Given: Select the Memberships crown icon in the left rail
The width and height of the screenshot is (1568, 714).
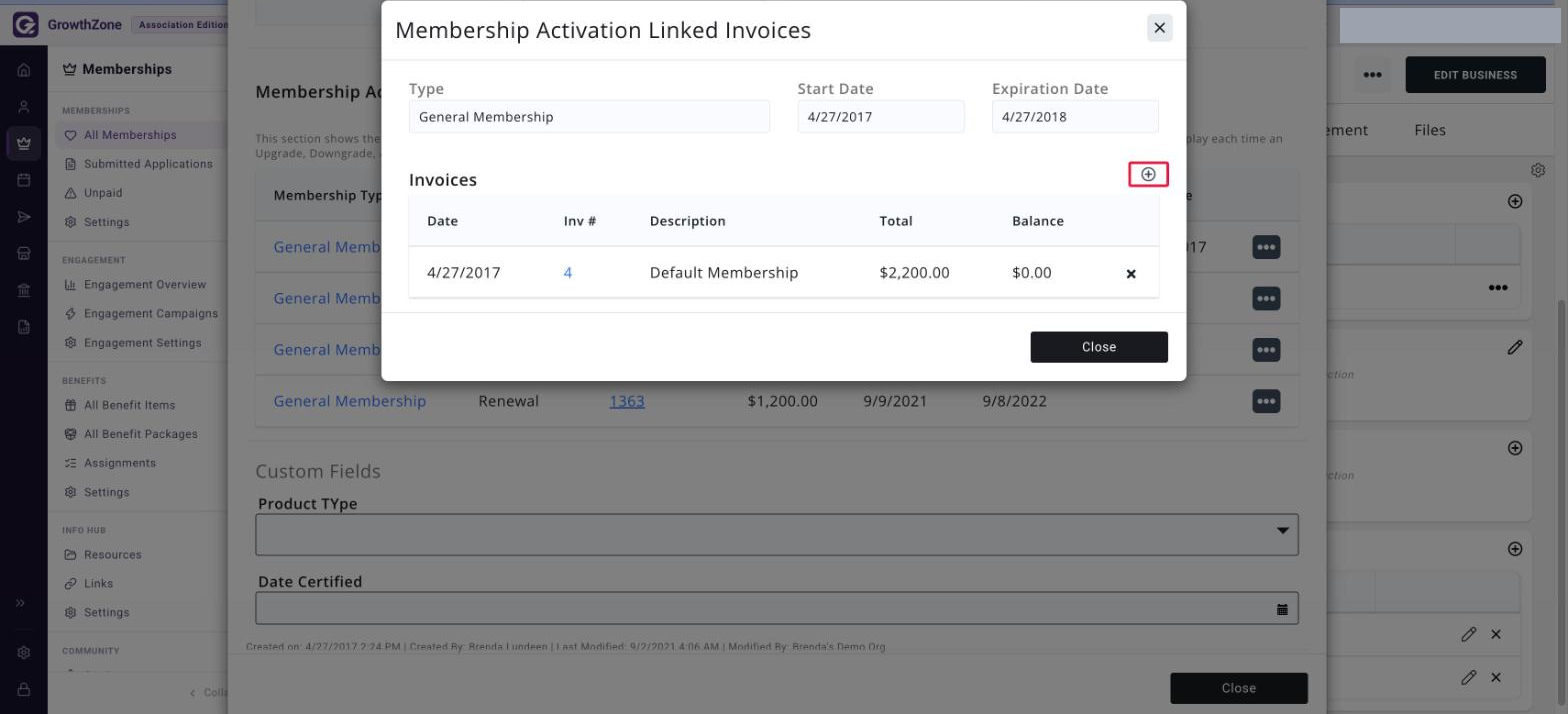Looking at the screenshot, I should 24,144.
